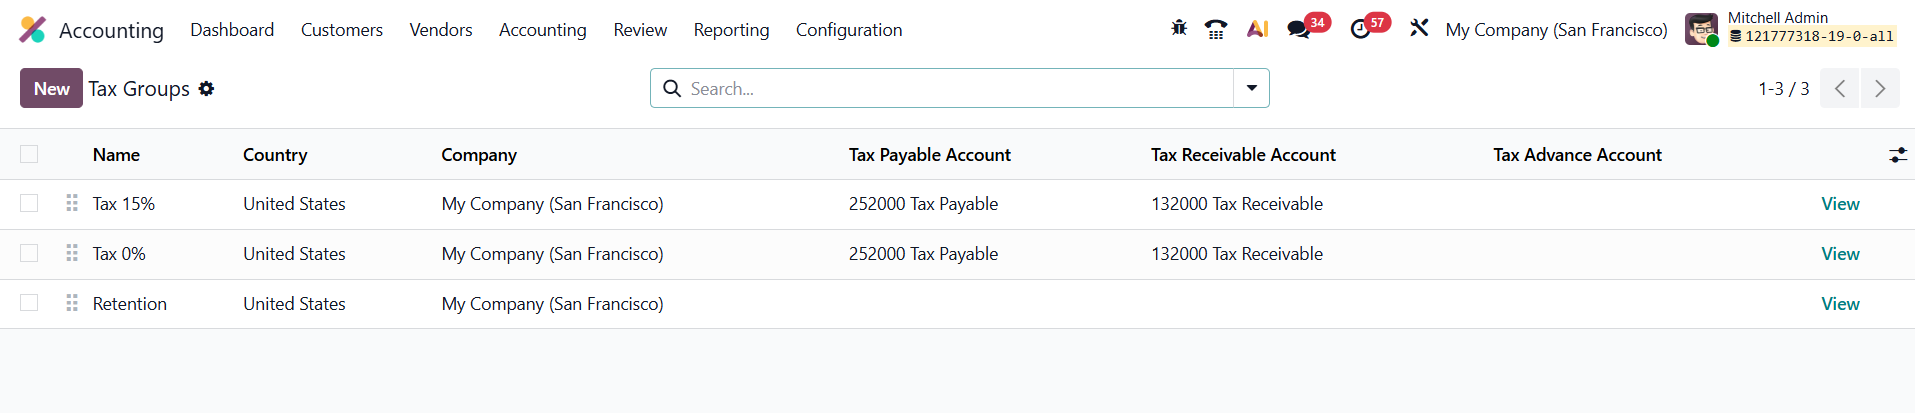1915x413 pixels.
Task: Create a New tax group
Action: [x=51, y=88]
